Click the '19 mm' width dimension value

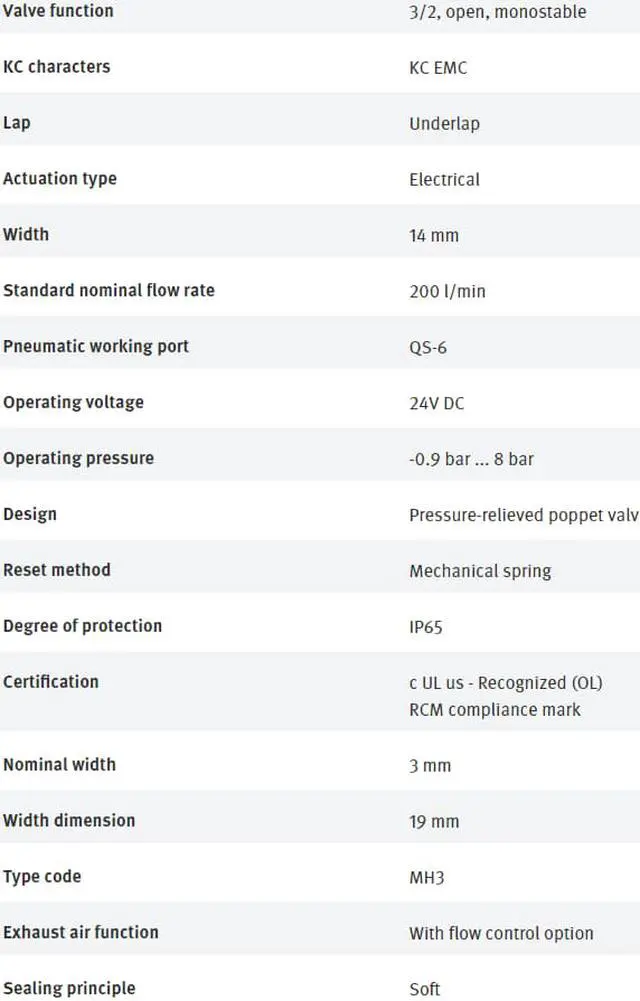[434, 822]
